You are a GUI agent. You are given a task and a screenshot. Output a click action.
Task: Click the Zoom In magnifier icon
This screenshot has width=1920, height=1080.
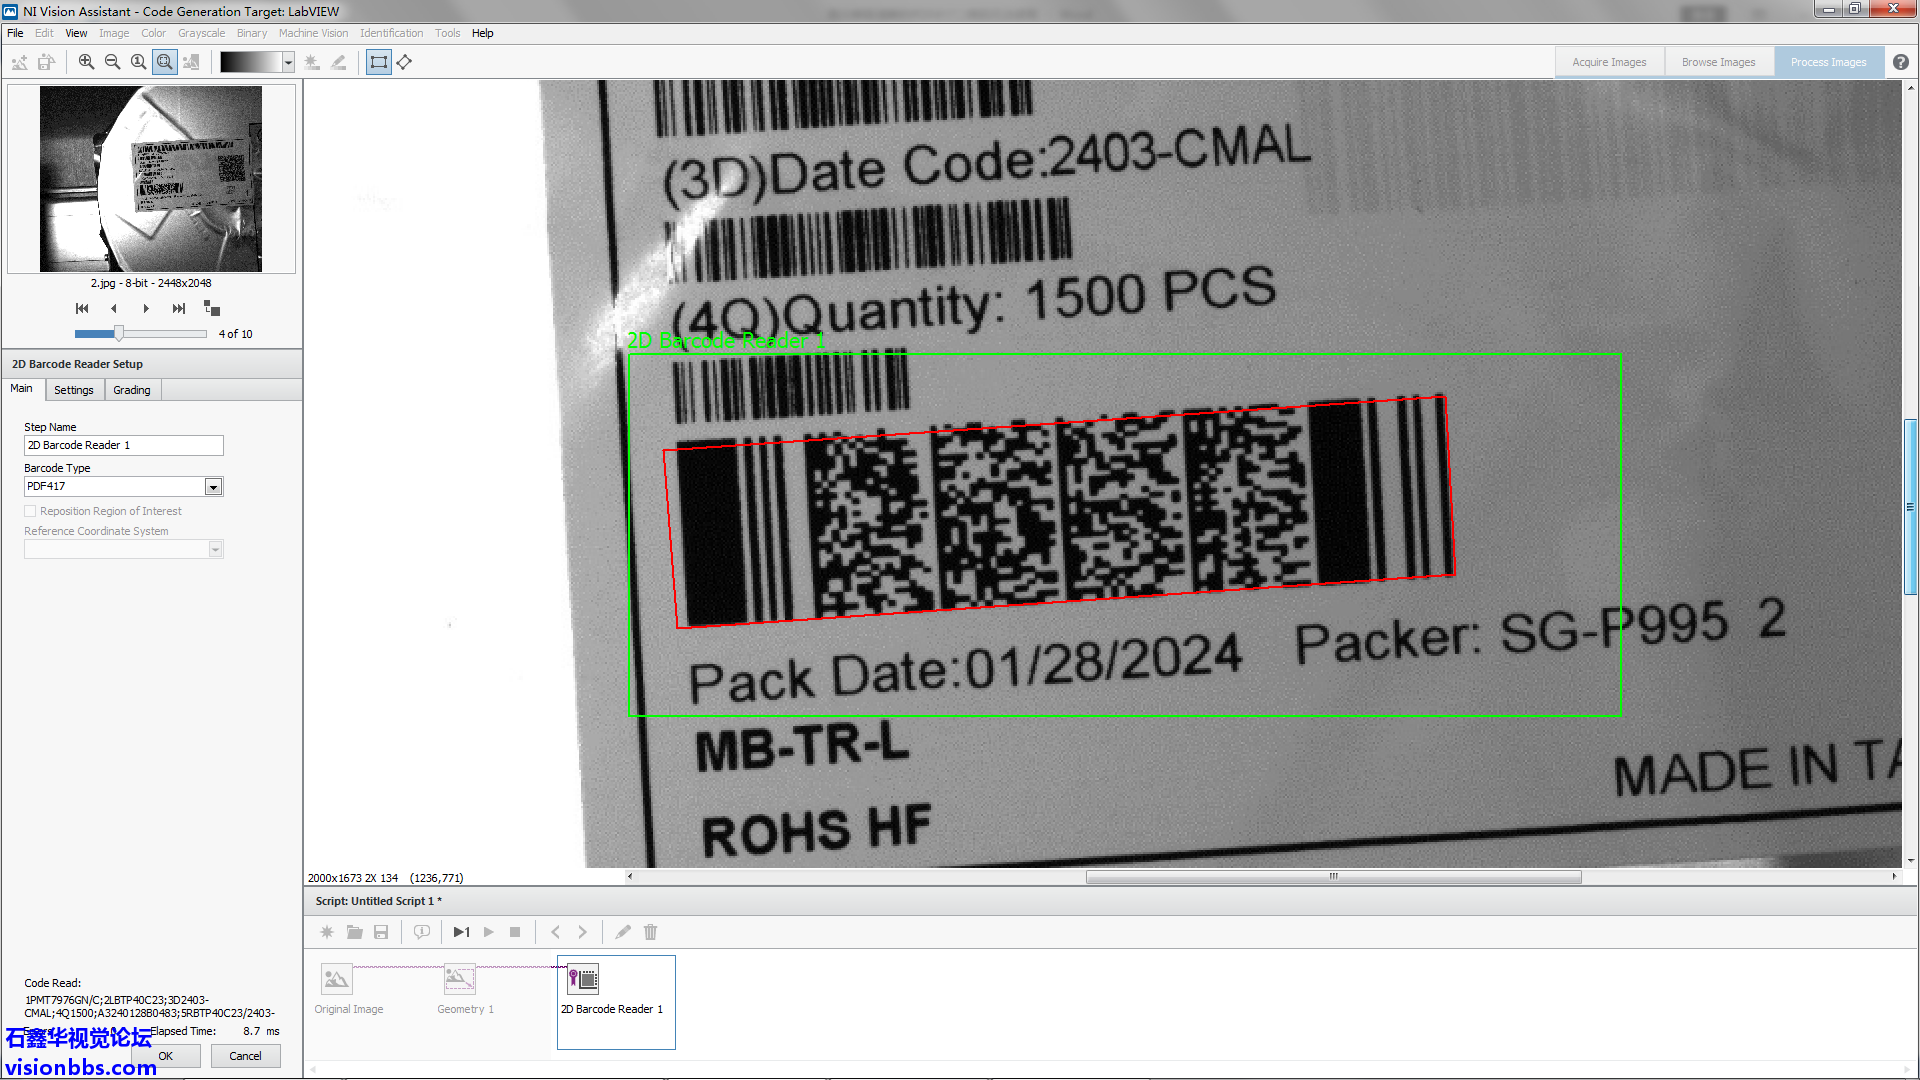86,62
